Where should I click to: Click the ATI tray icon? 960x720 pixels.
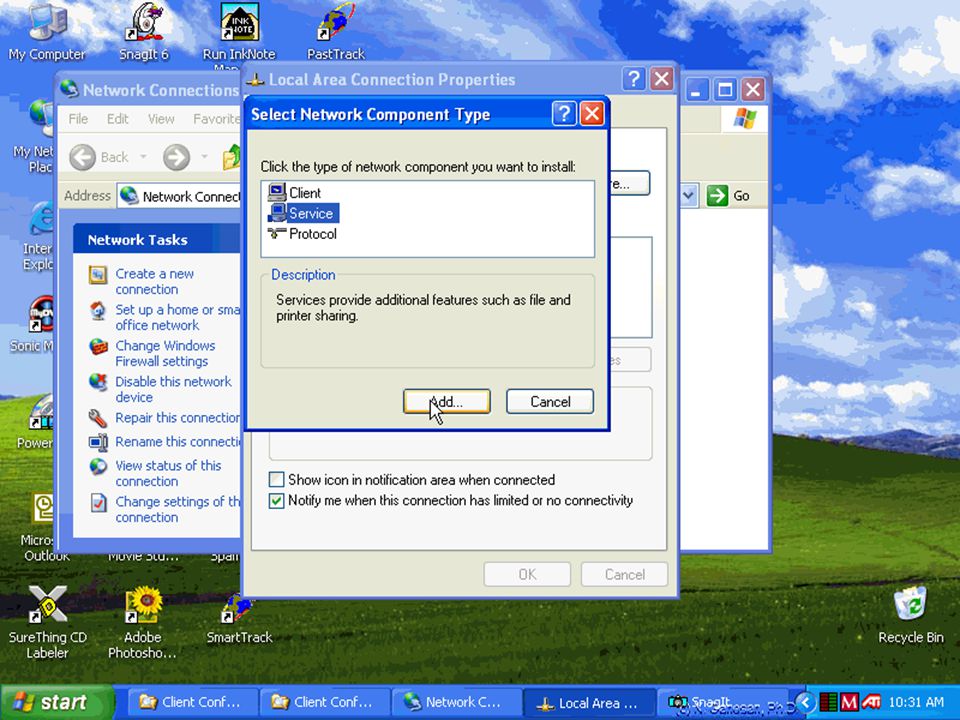coord(871,702)
